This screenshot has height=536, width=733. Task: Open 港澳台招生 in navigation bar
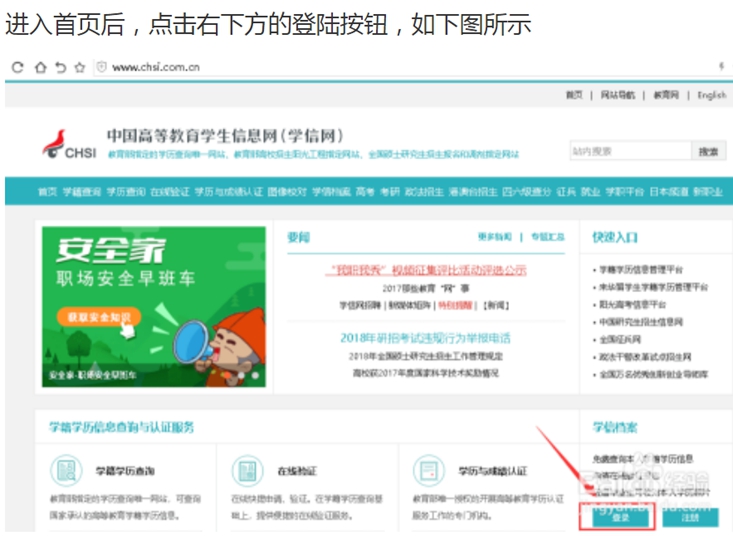(x=473, y=192)
